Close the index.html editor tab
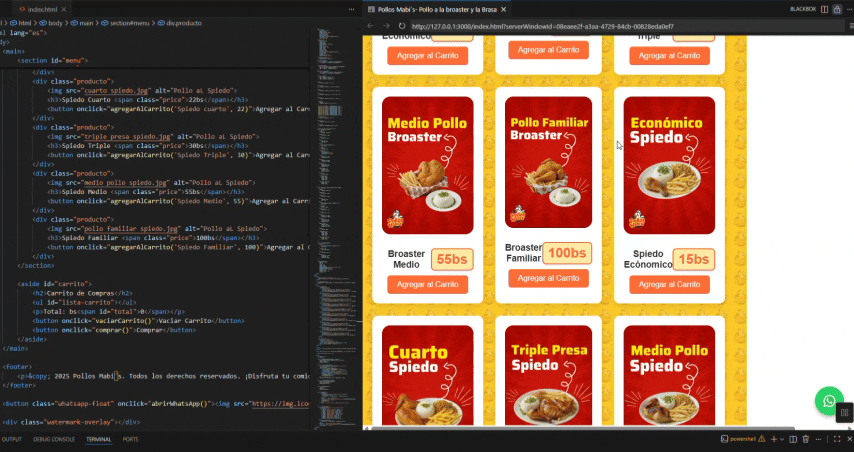Image resolution: width=854 pixels, height=452 pixels. point(64,9)
